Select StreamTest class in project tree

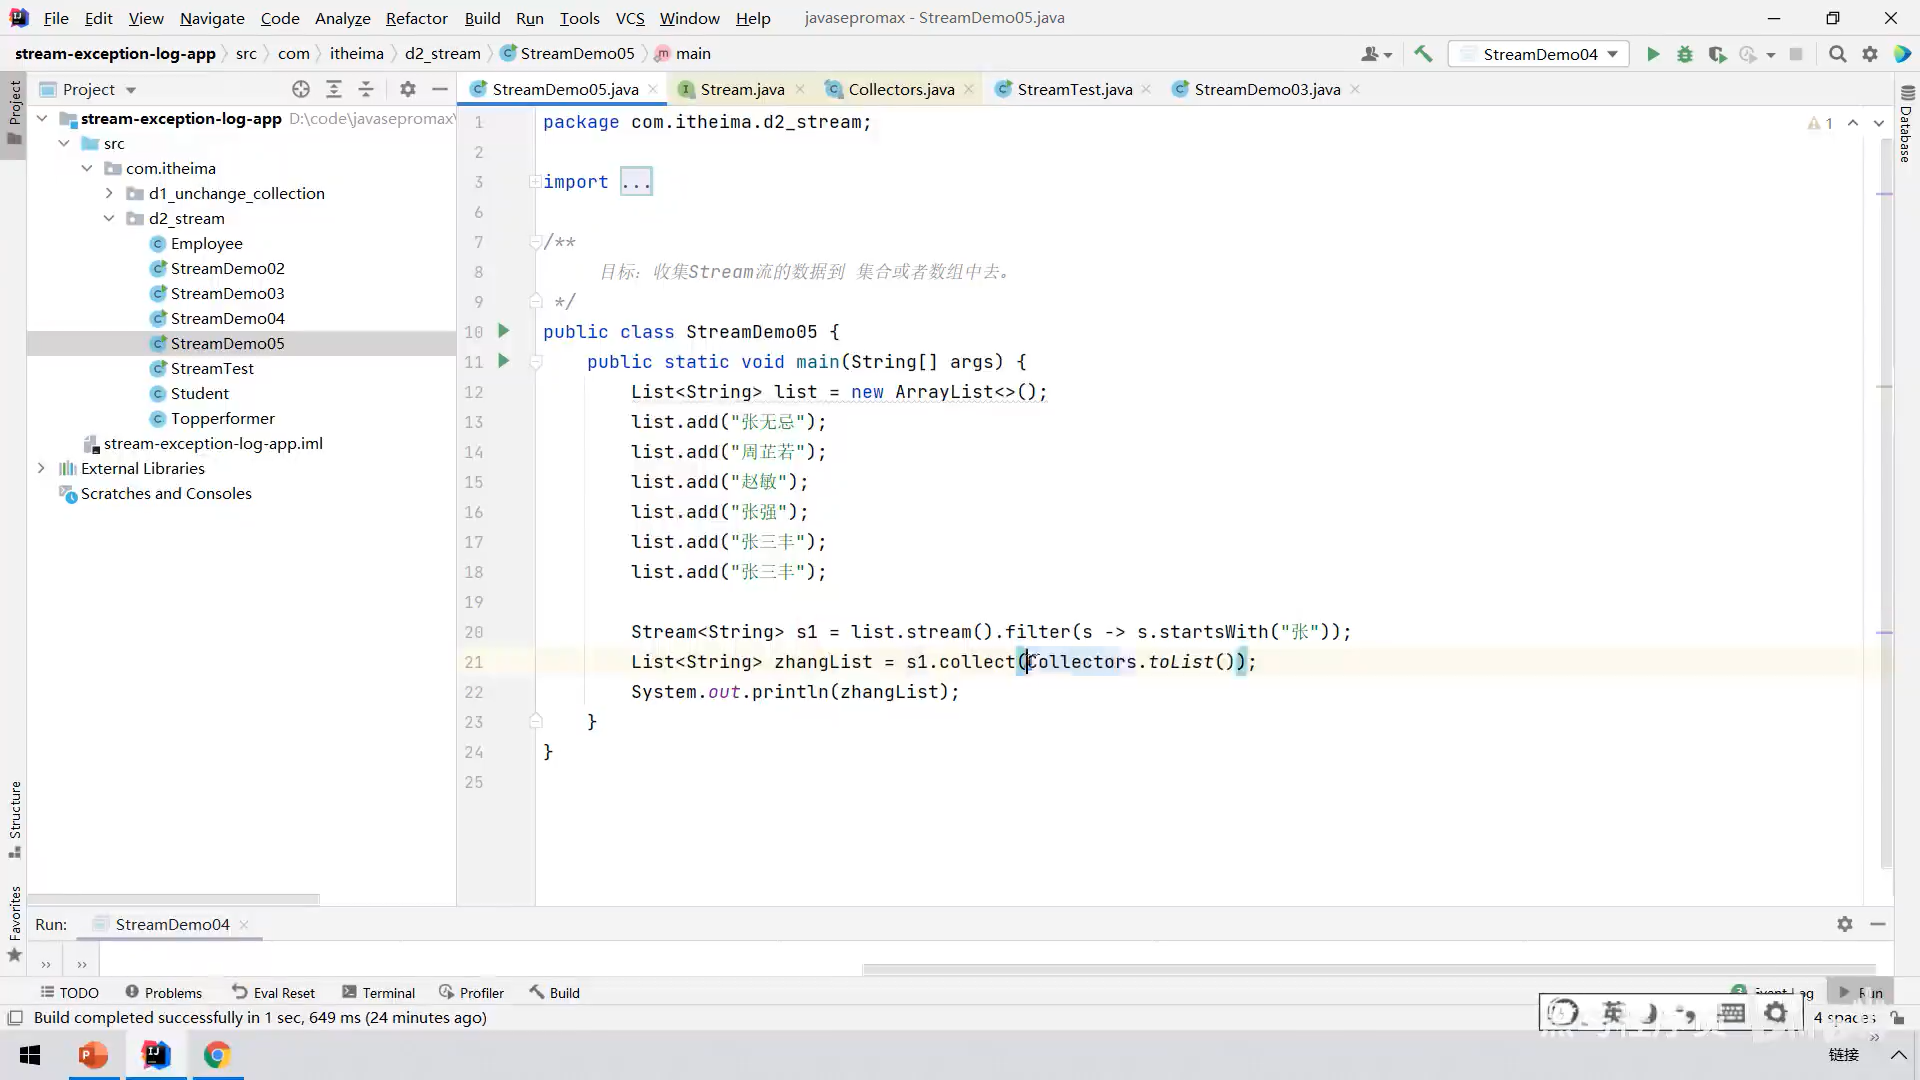(x=212, y=368)
